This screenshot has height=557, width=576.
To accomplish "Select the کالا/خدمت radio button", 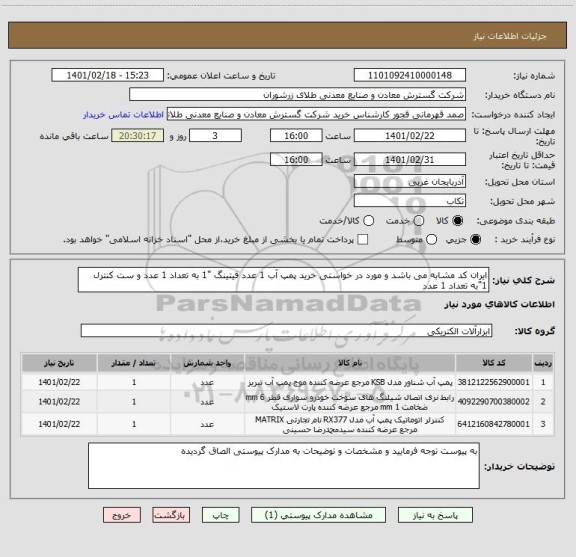I will [x=368, y=221].
